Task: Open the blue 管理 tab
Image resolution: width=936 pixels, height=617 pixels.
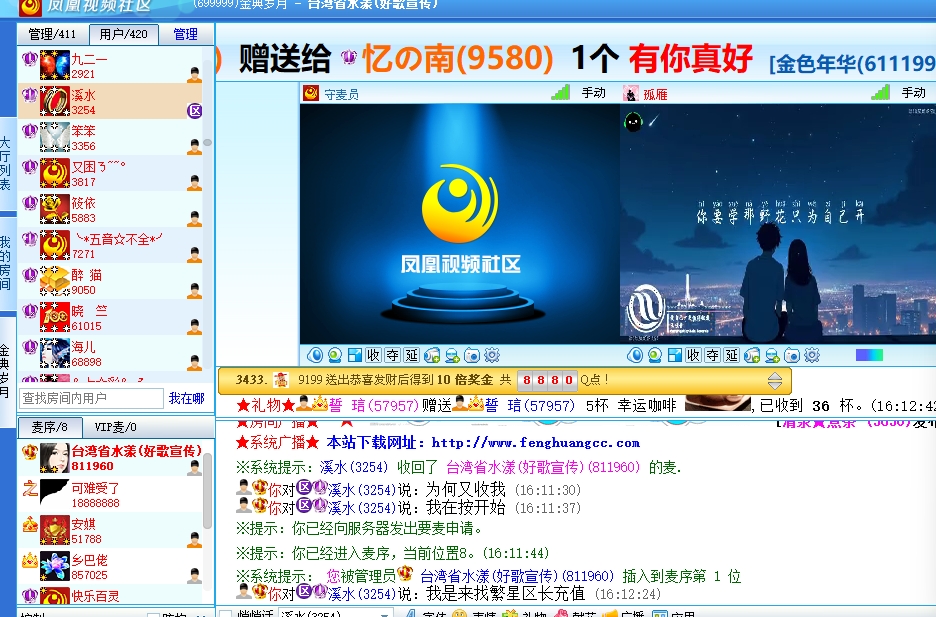Action: (186, 34)
